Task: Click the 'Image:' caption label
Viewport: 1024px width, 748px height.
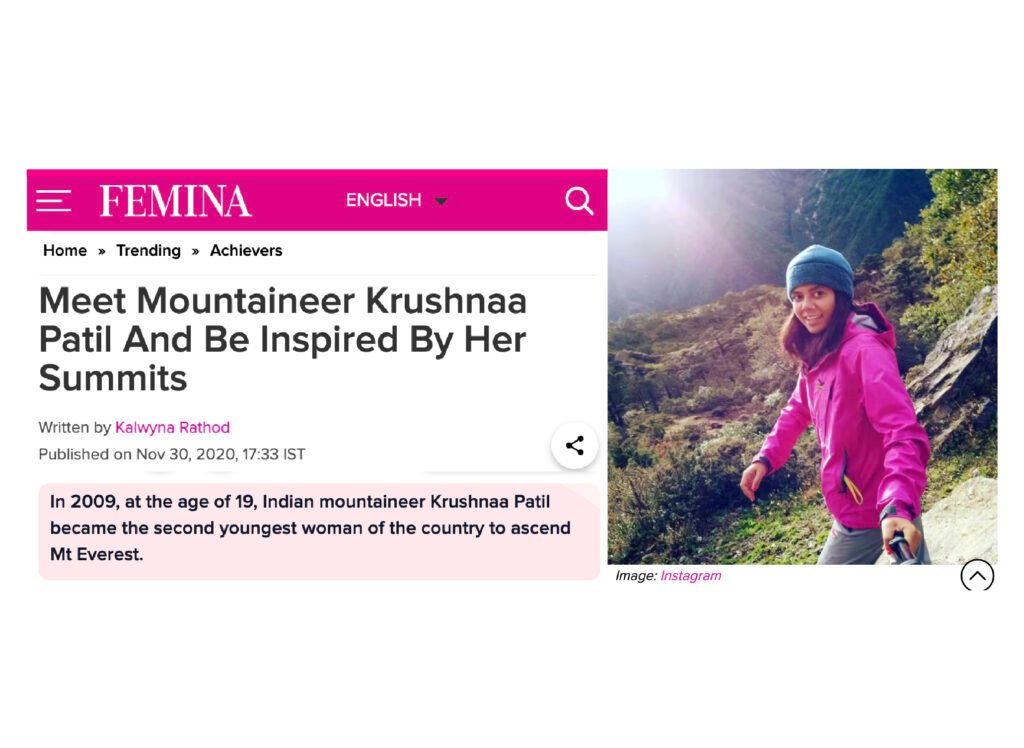Action: coord(635,576)
